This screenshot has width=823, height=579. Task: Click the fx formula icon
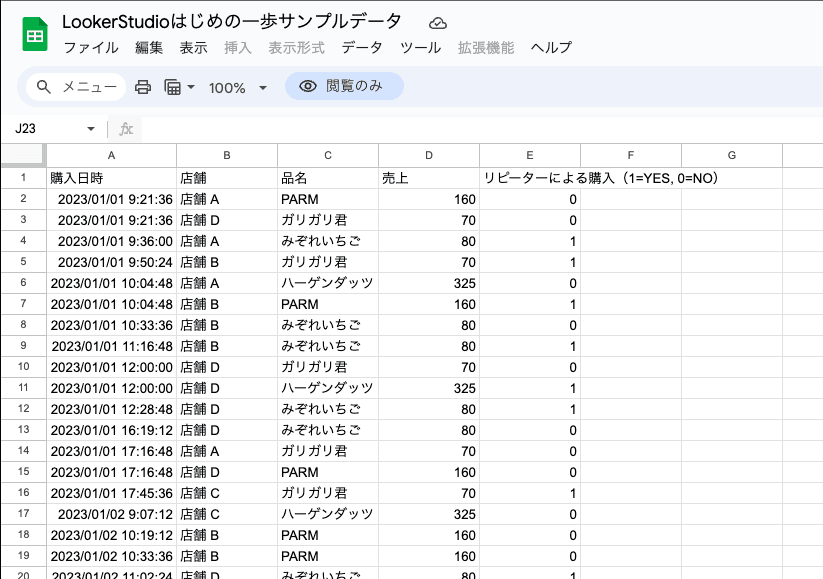click(126, 129)
